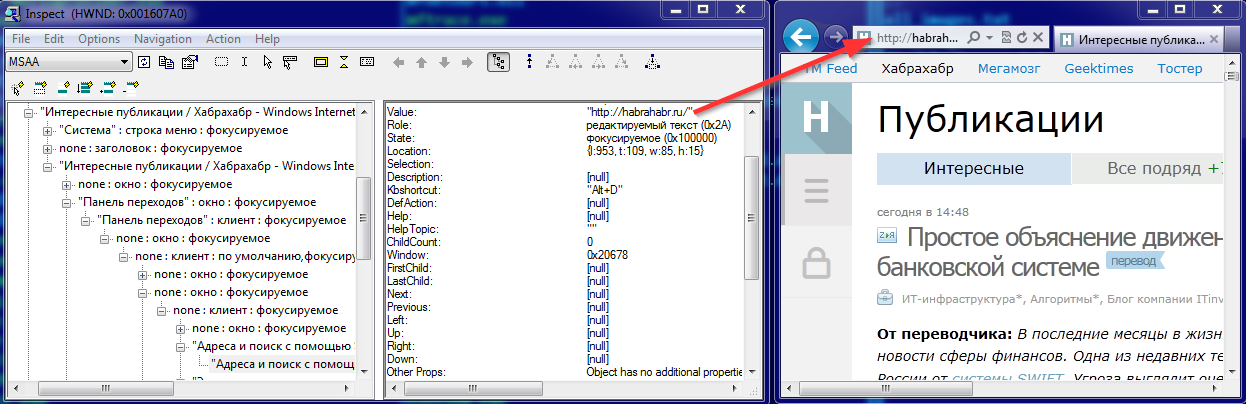Click the Forward button in Internet Explorer

(x=836, y=38)
